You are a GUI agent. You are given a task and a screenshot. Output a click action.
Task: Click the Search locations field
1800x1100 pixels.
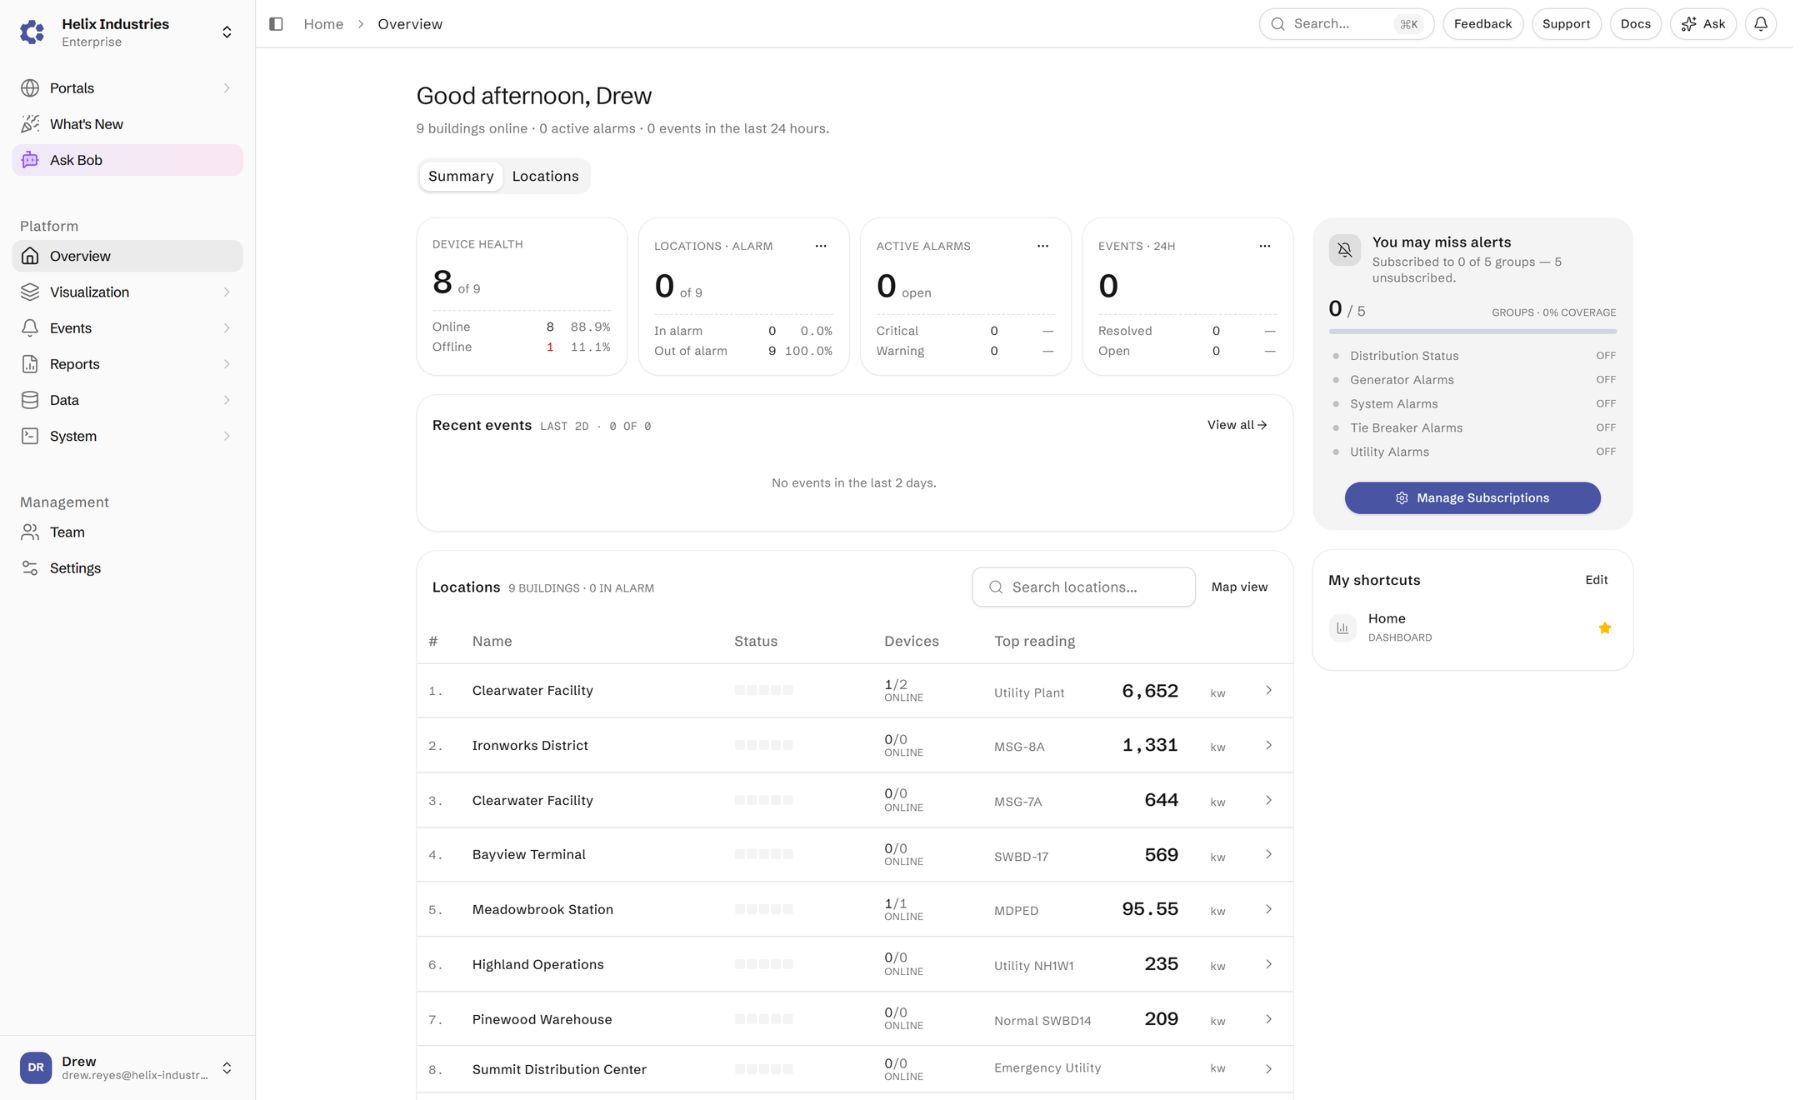coord(1083,587)
